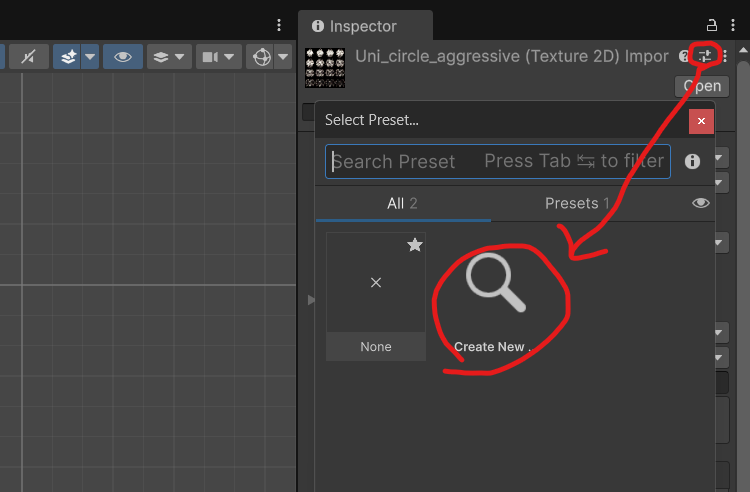The width and height of the screenshot is (750, 492).
Task: Click the info icon beside Search Preset
Action: [x=692, y=161]
